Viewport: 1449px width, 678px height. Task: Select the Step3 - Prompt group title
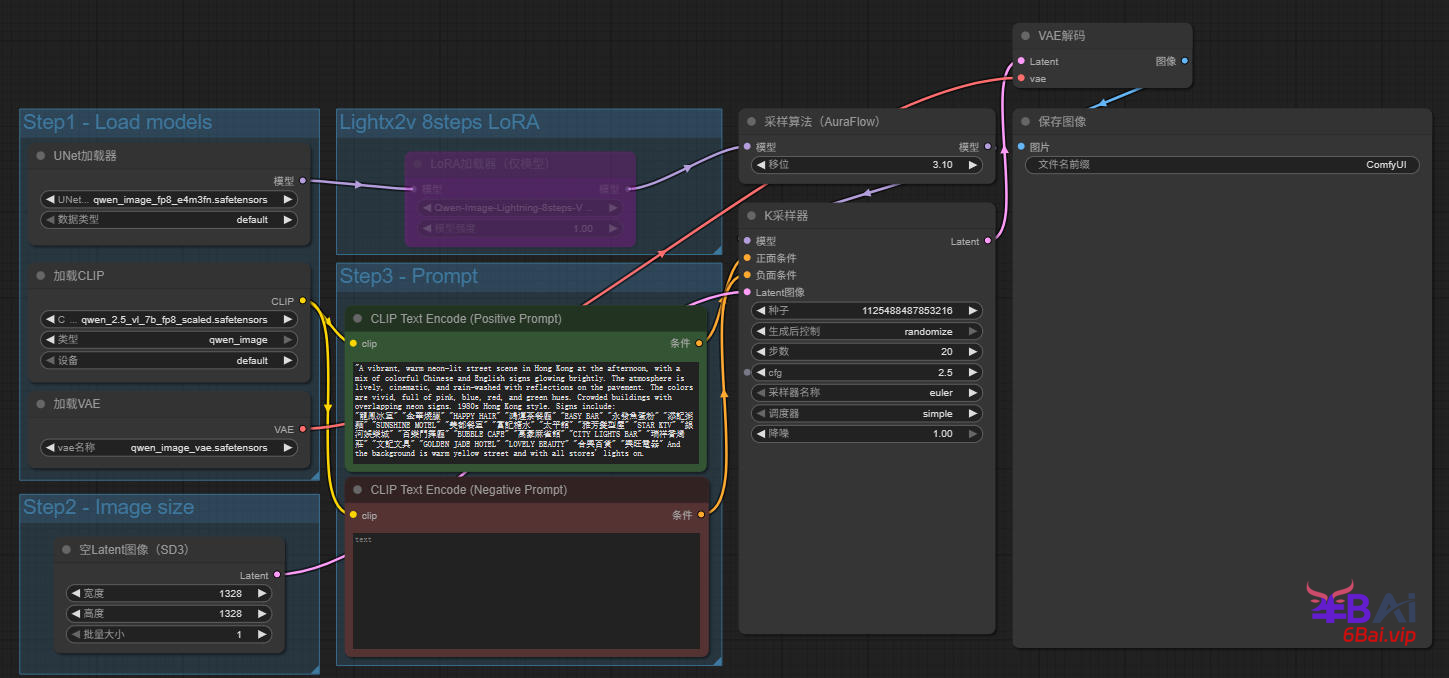pos(409,276)
